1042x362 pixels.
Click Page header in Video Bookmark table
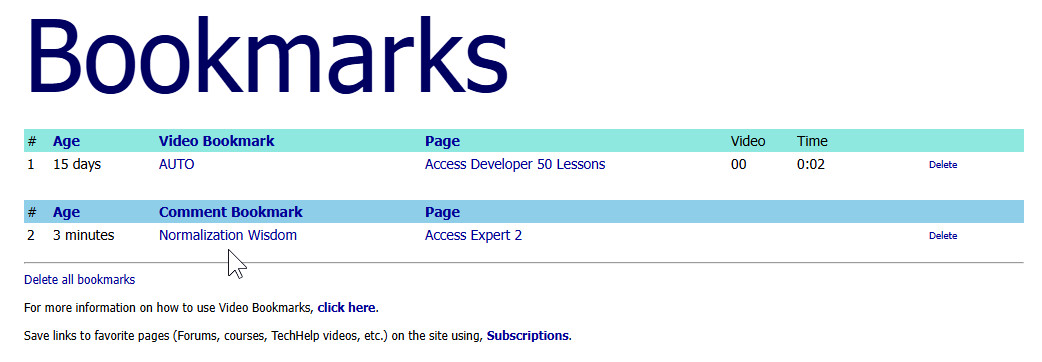click(443, 141)
